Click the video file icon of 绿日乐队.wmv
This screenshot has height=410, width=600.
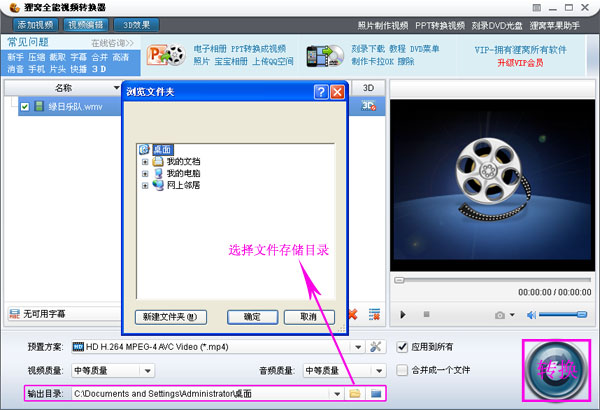click(x=39, y=106)
